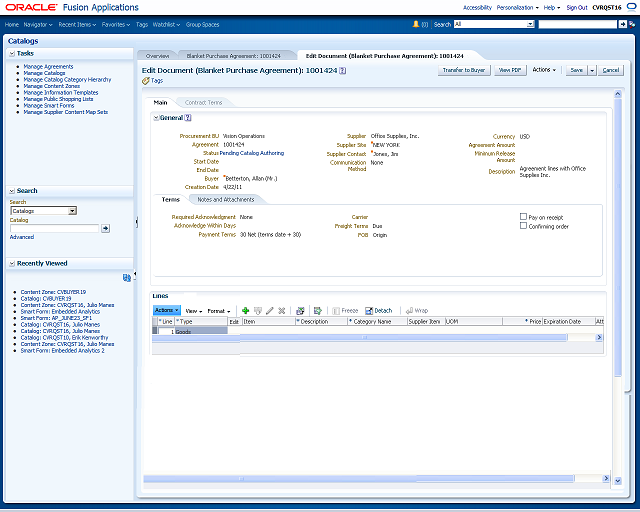
Task: Click the delete X icon in Lines toolbar
Action: (282, 311)
